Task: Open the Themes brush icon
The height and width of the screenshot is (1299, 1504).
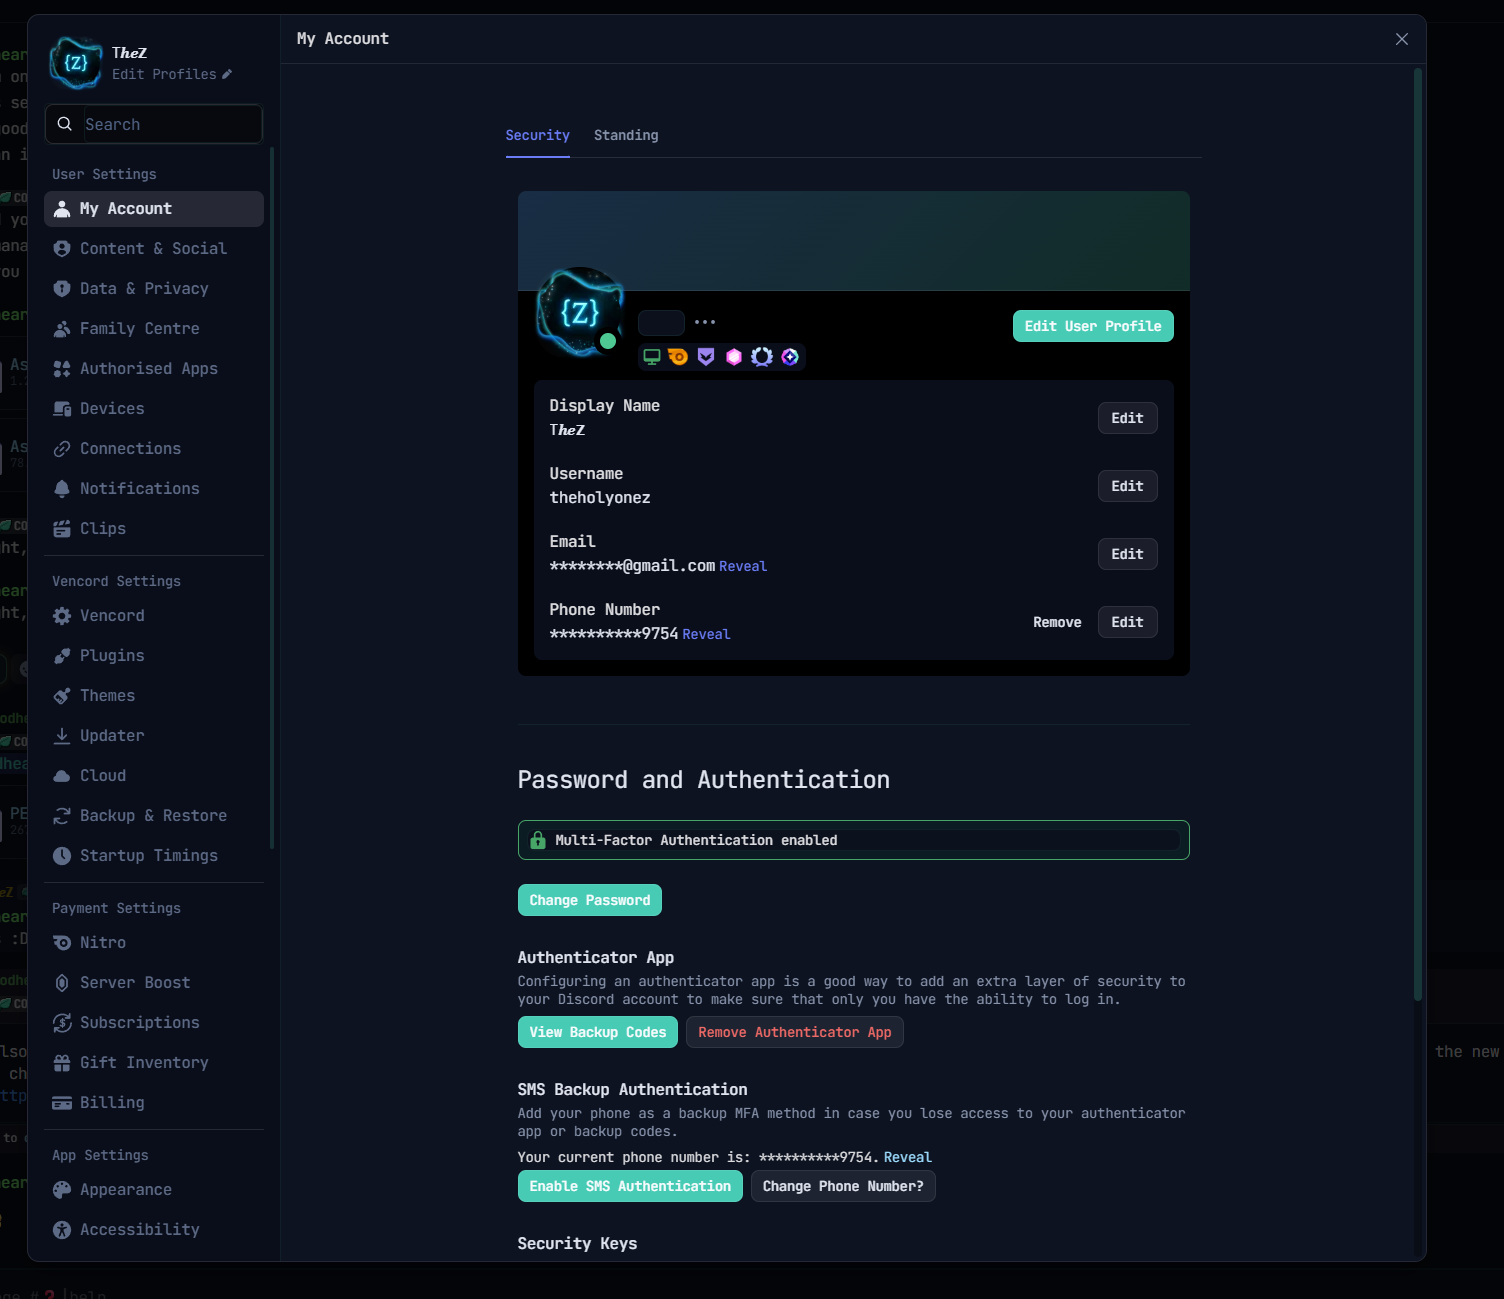Action: [62, 695]
